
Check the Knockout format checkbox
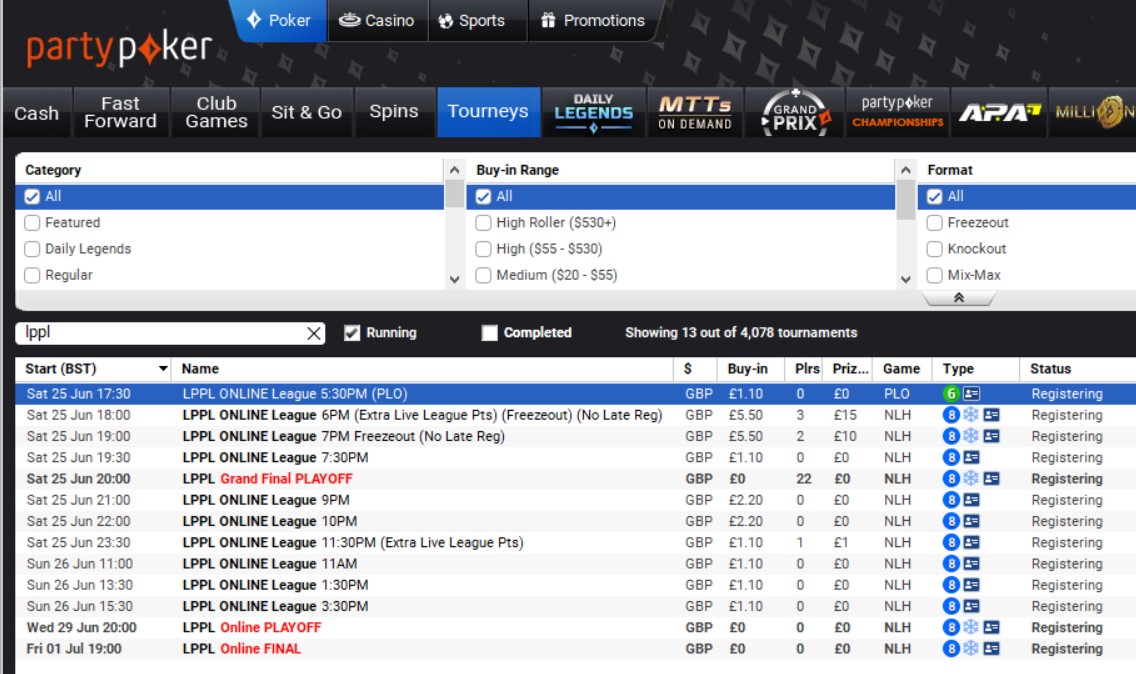(x=935, y=249)
